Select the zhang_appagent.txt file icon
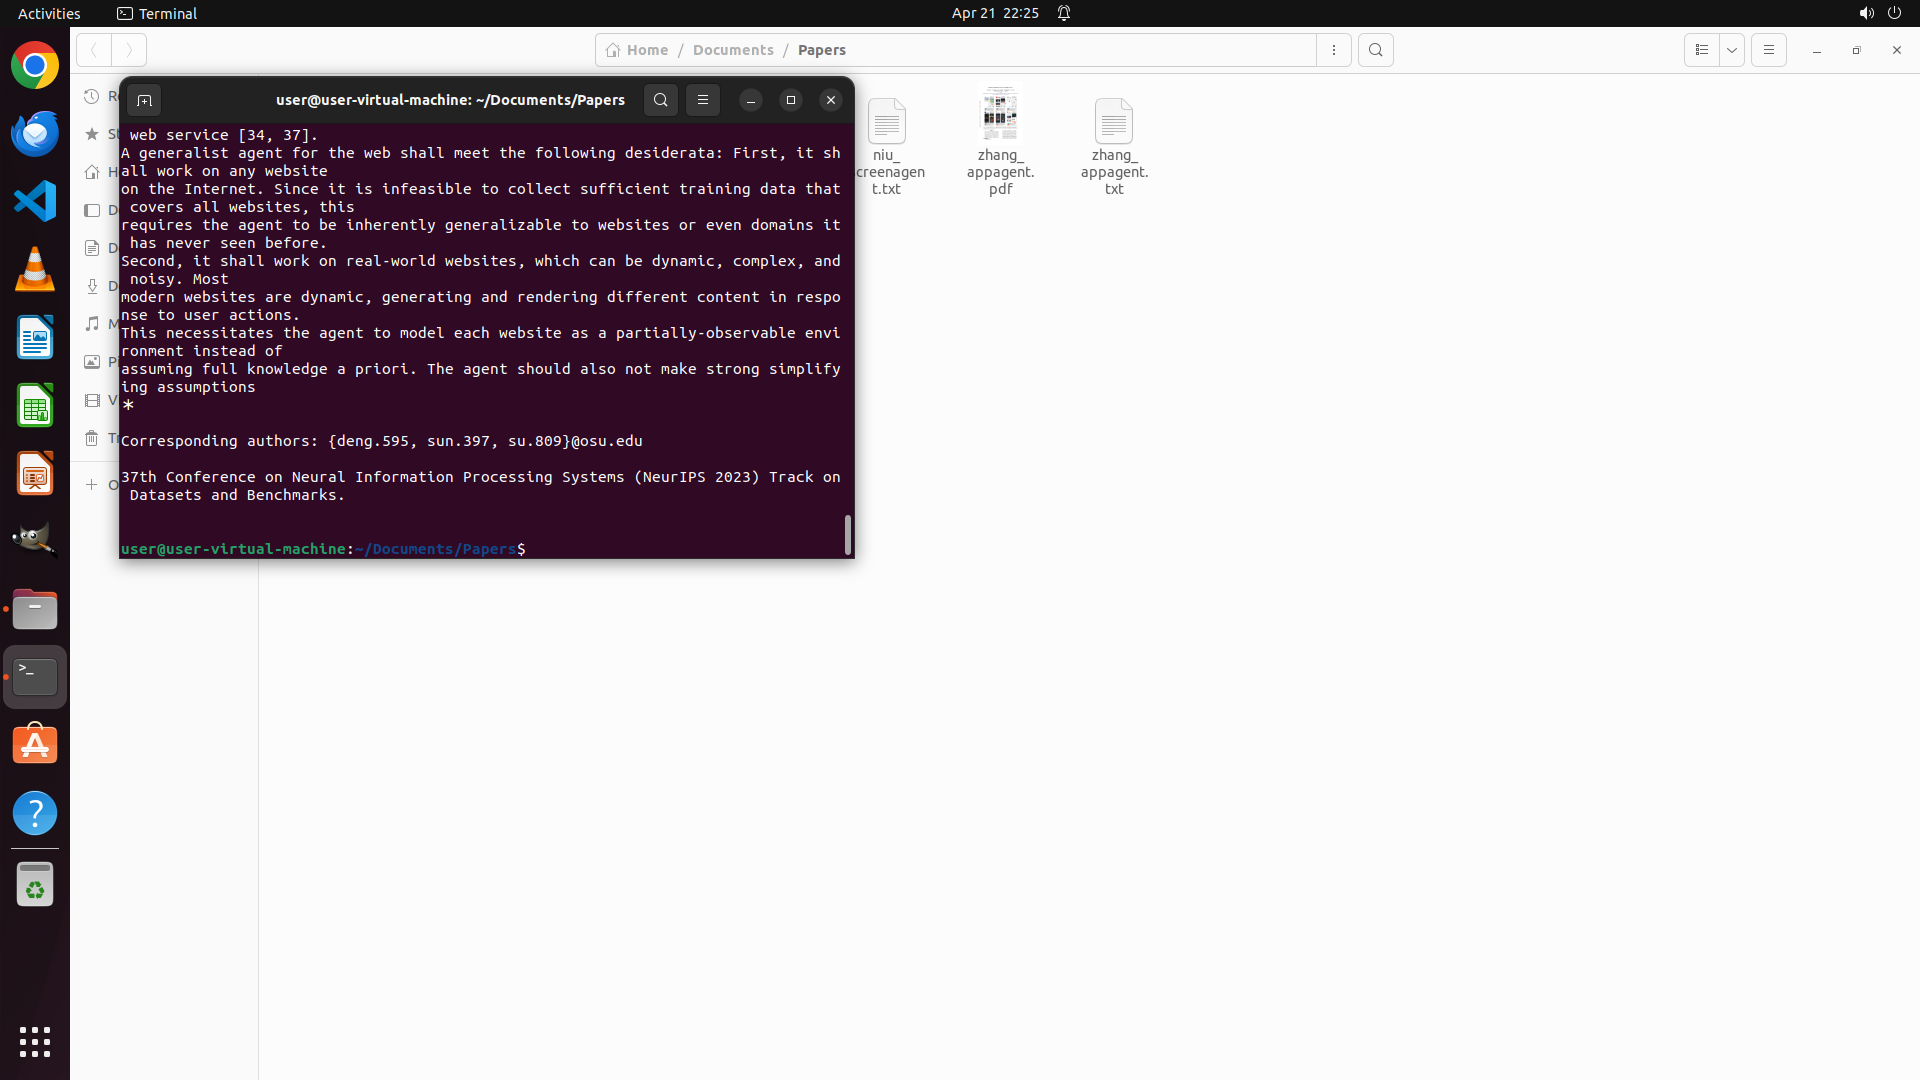This screenshot has height=1080, width=1920. coord(1113,122)
